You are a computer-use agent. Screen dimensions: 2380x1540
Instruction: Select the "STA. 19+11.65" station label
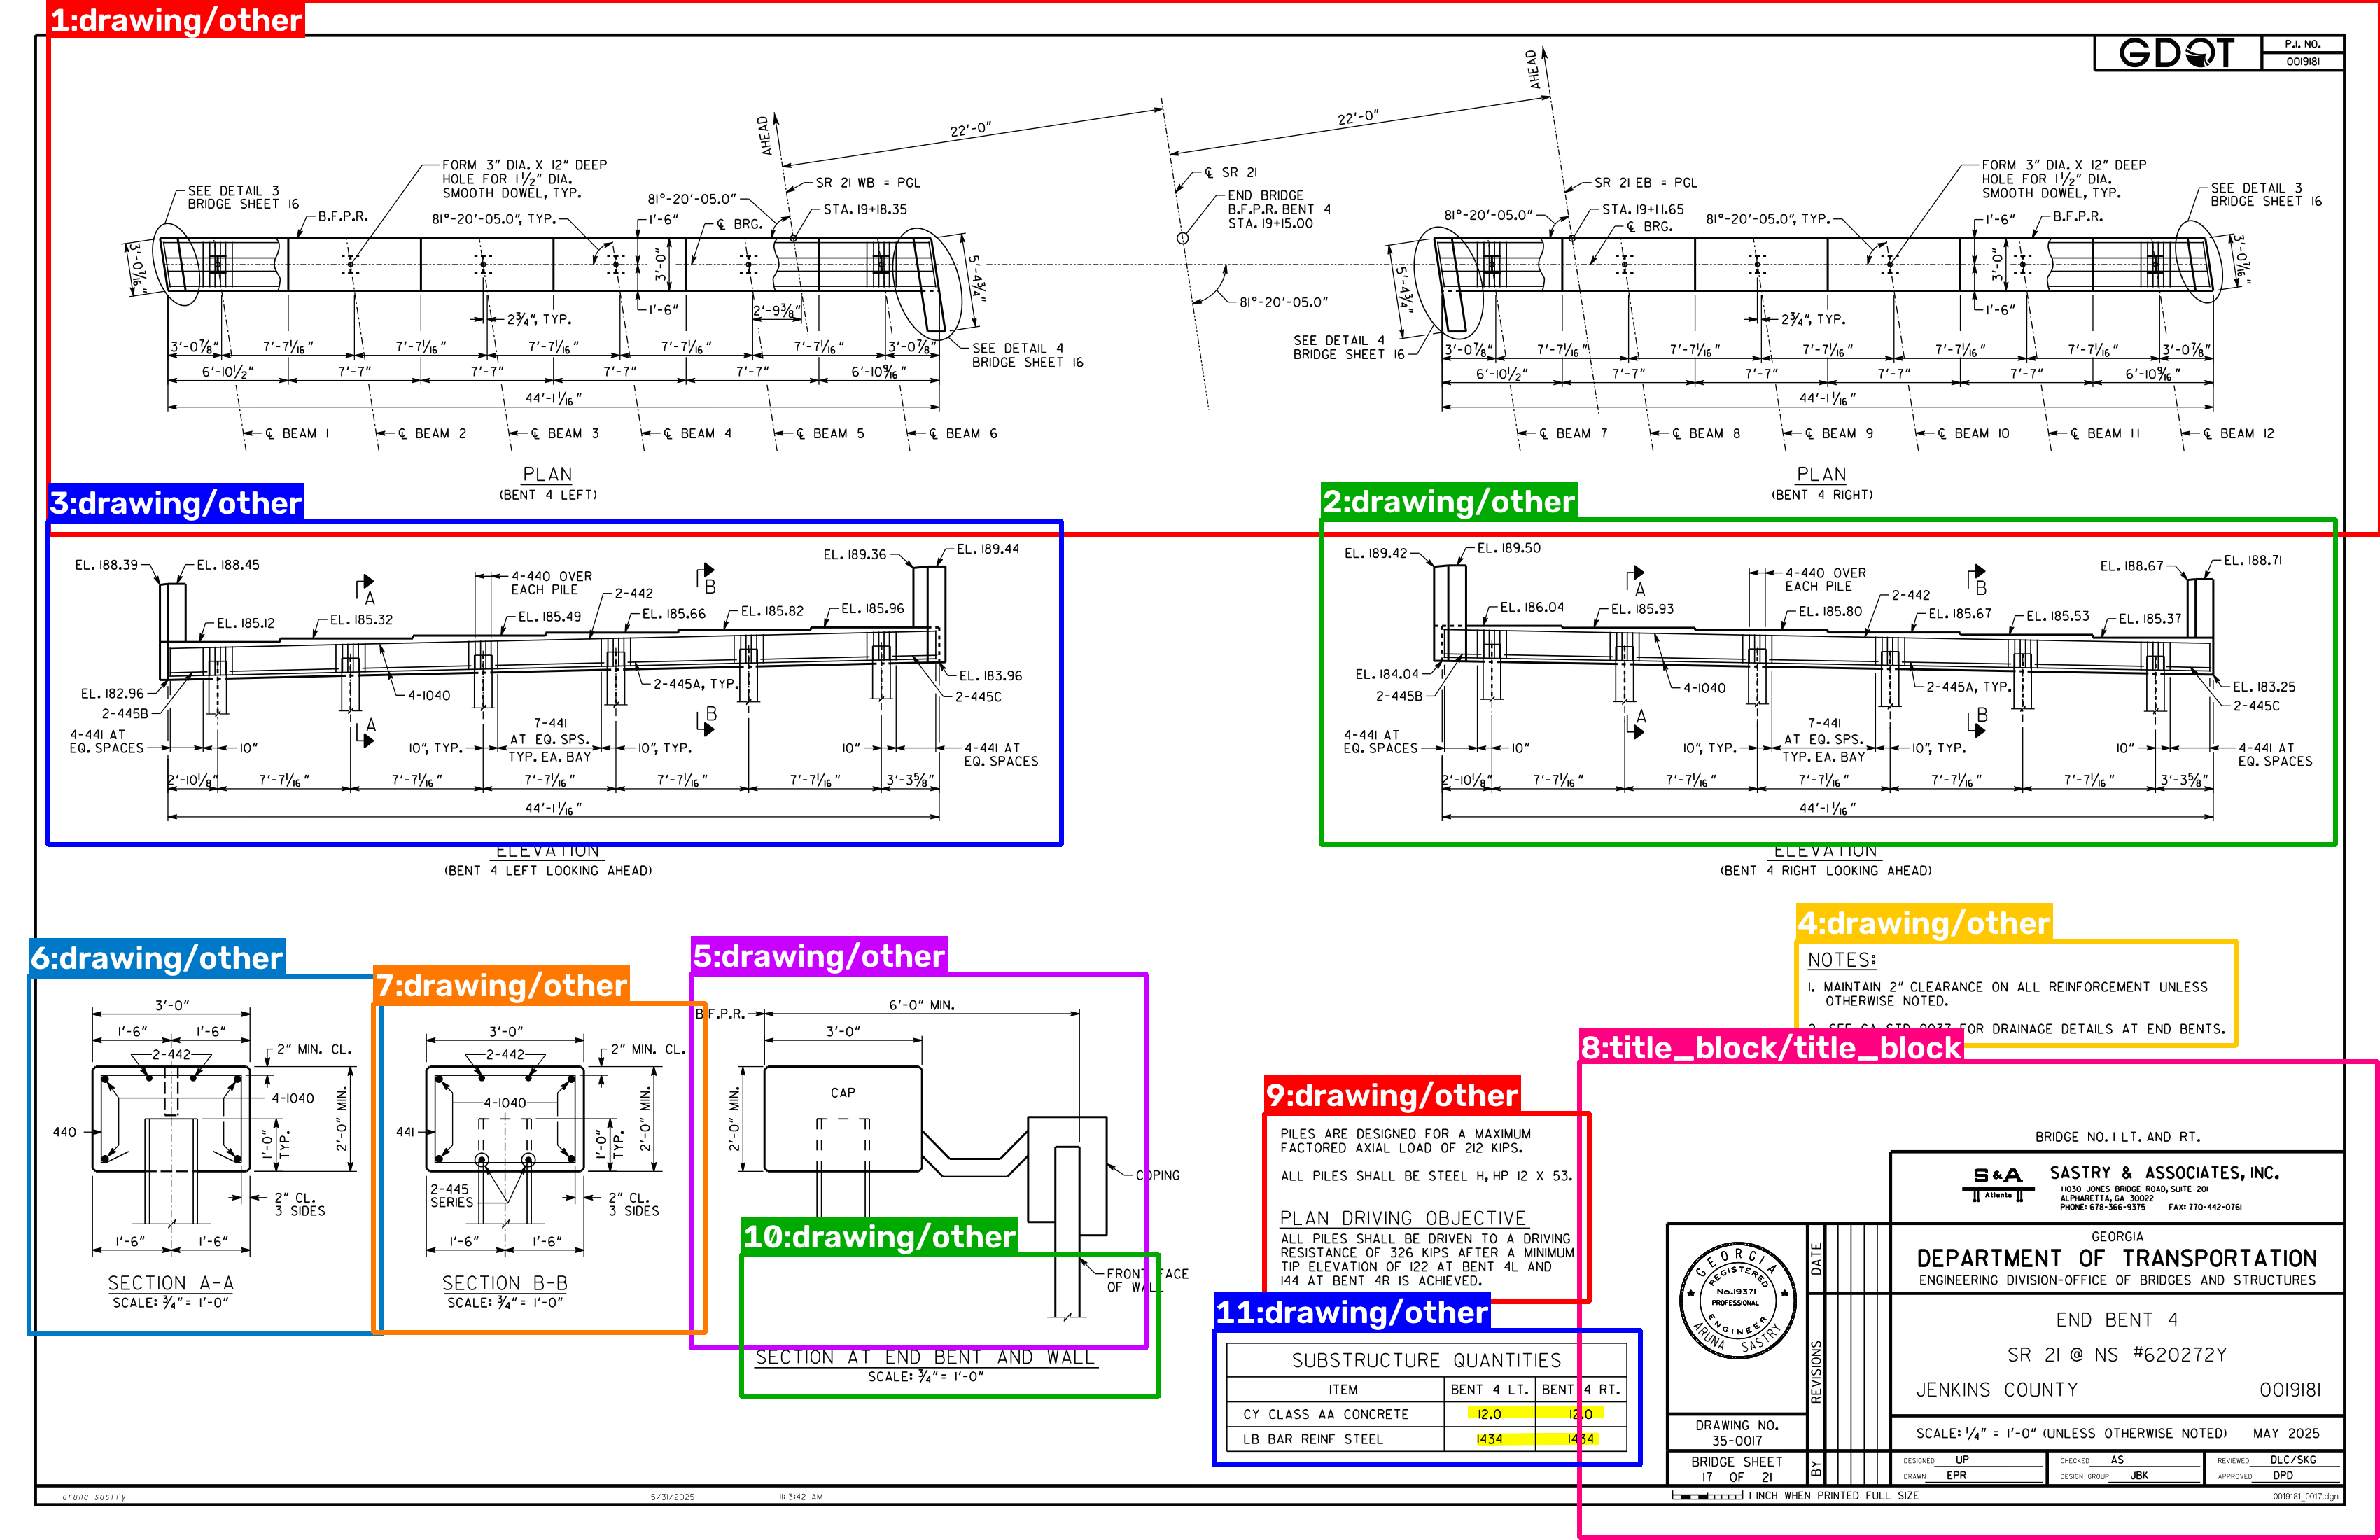1643,210
